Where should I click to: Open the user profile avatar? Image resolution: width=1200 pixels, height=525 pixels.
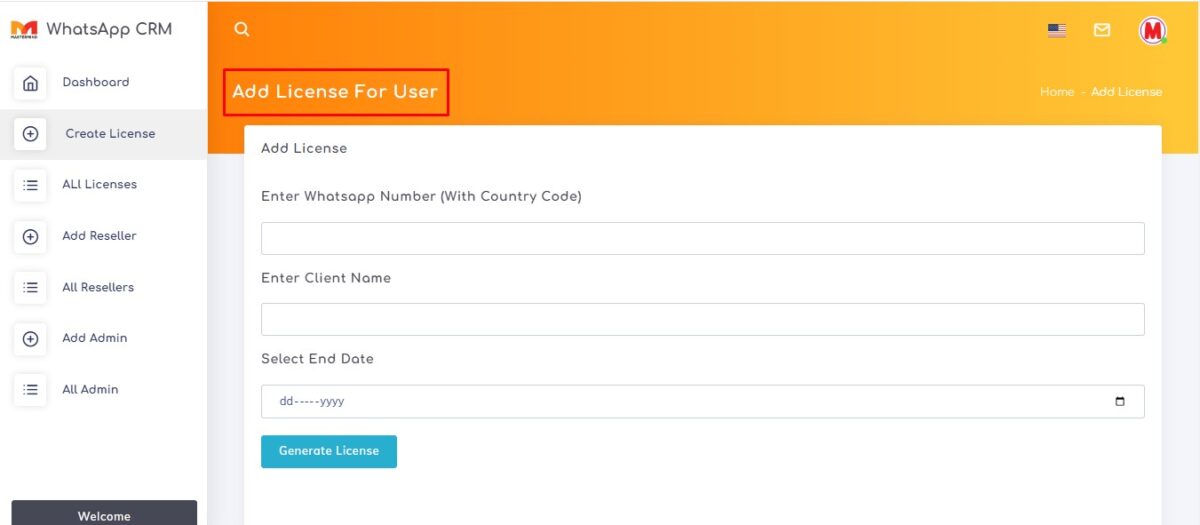[x=1153, y=30]
